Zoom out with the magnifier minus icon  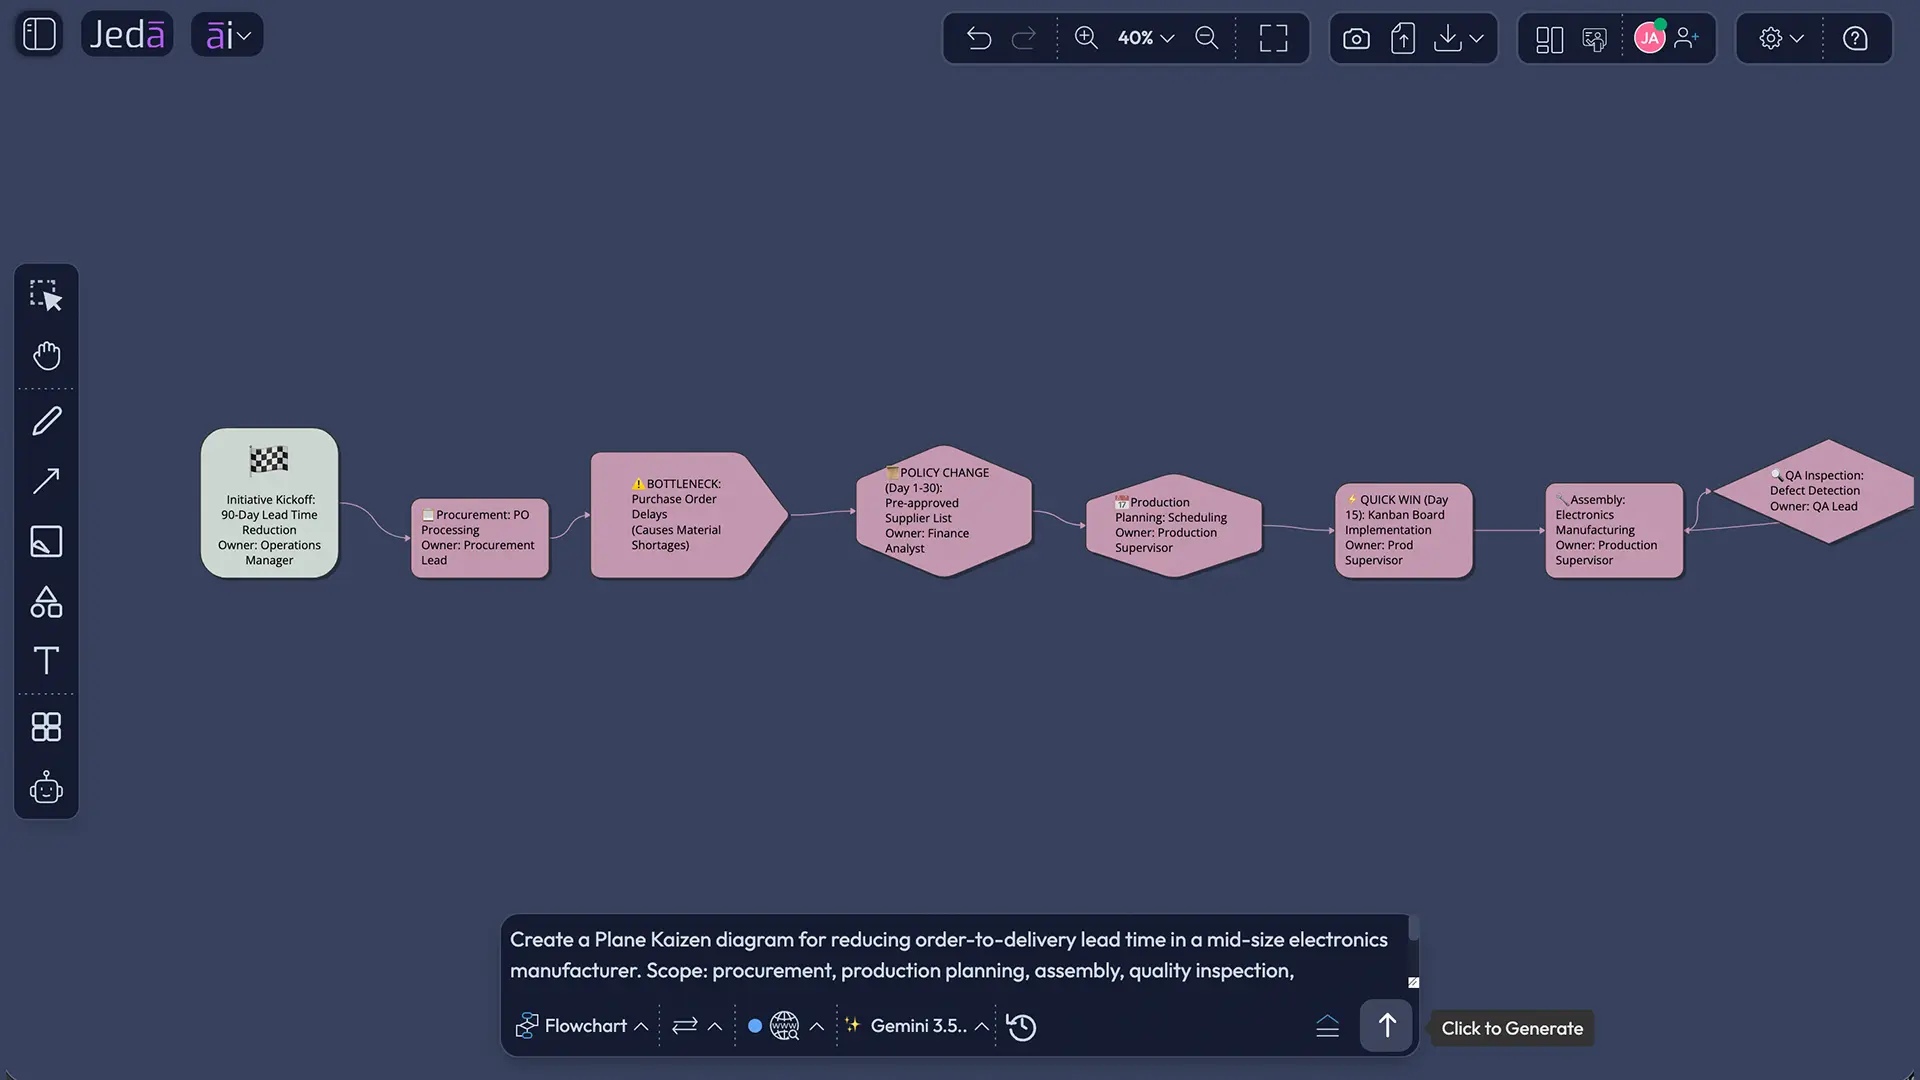pyautogui.click(x=1207, y=38)
